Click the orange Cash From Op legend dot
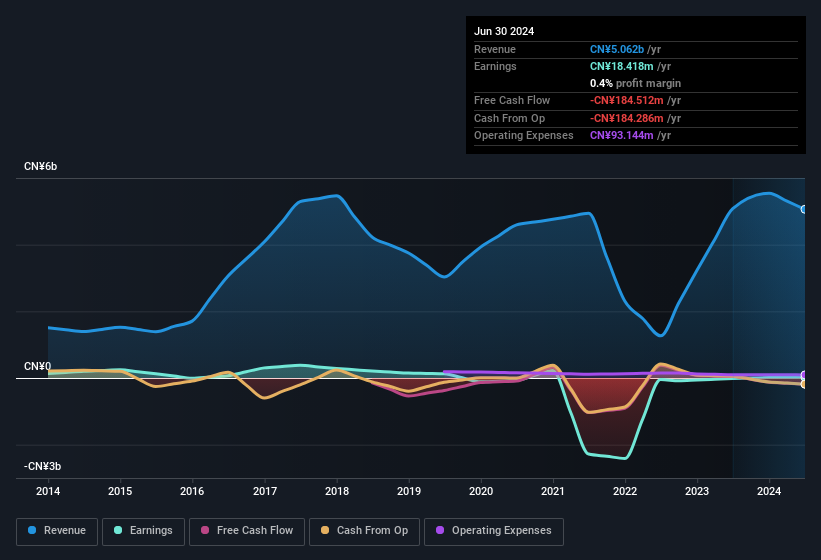 pyautogui.click(x=325, y=530)
